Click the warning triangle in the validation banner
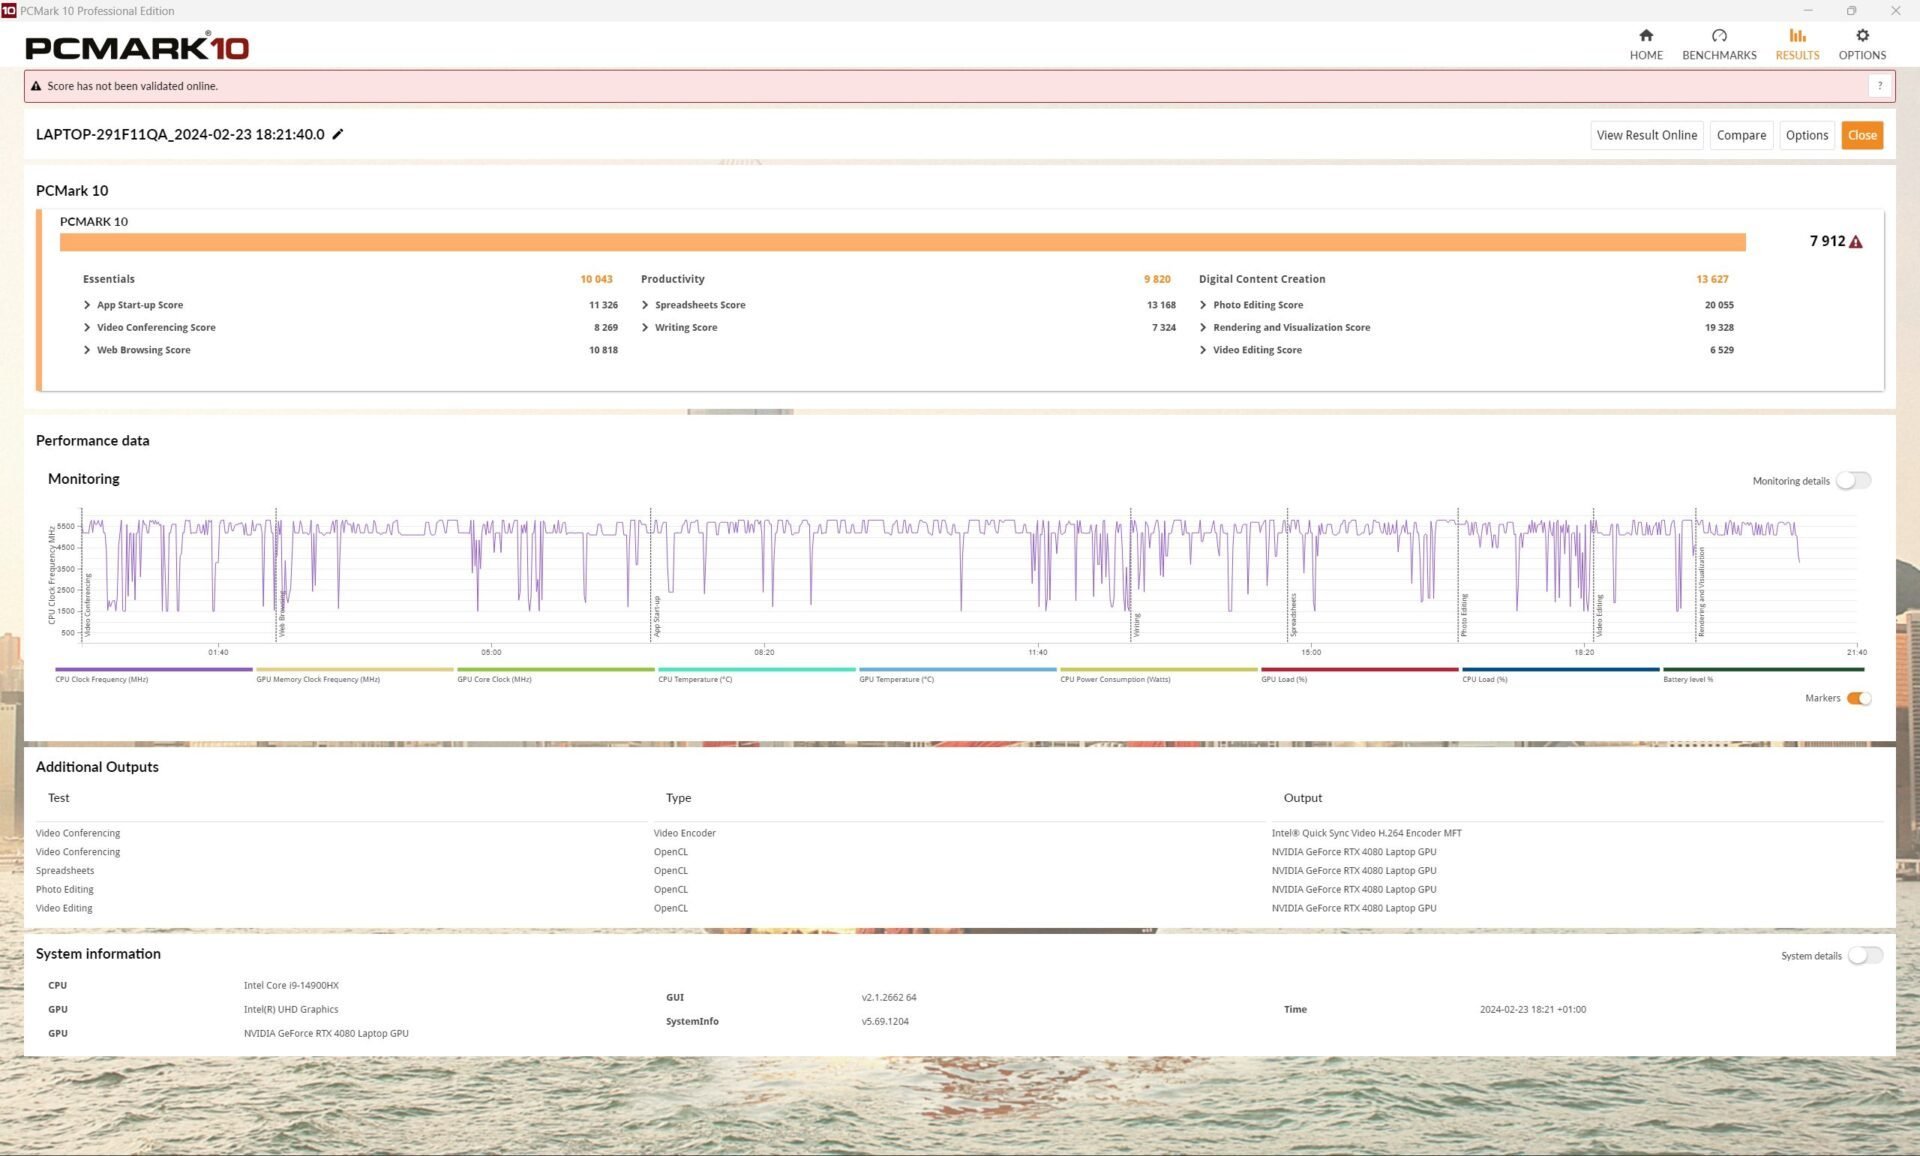 [36, 86]
